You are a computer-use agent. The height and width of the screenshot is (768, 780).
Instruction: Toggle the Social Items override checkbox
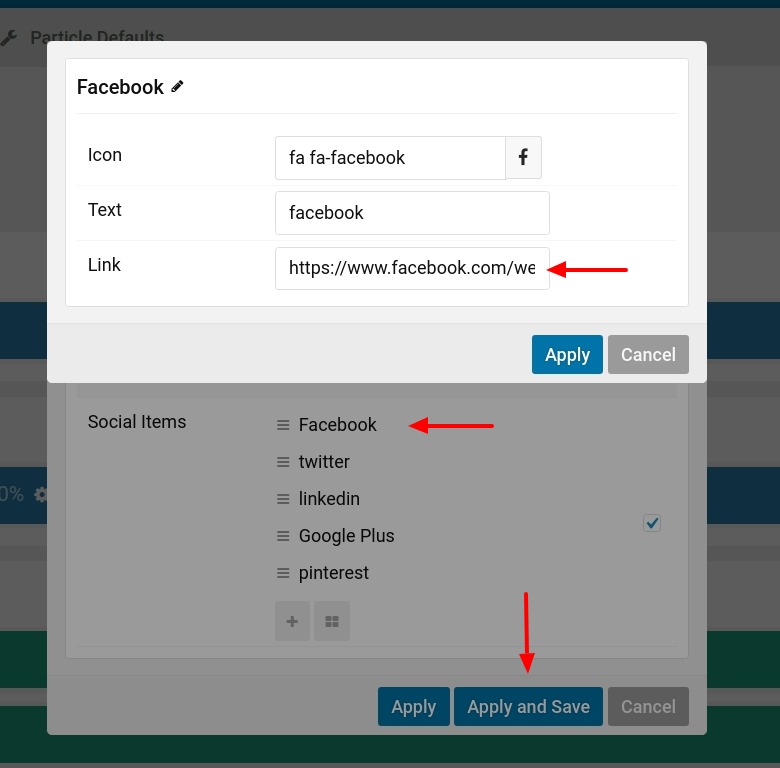coord(652,523)
